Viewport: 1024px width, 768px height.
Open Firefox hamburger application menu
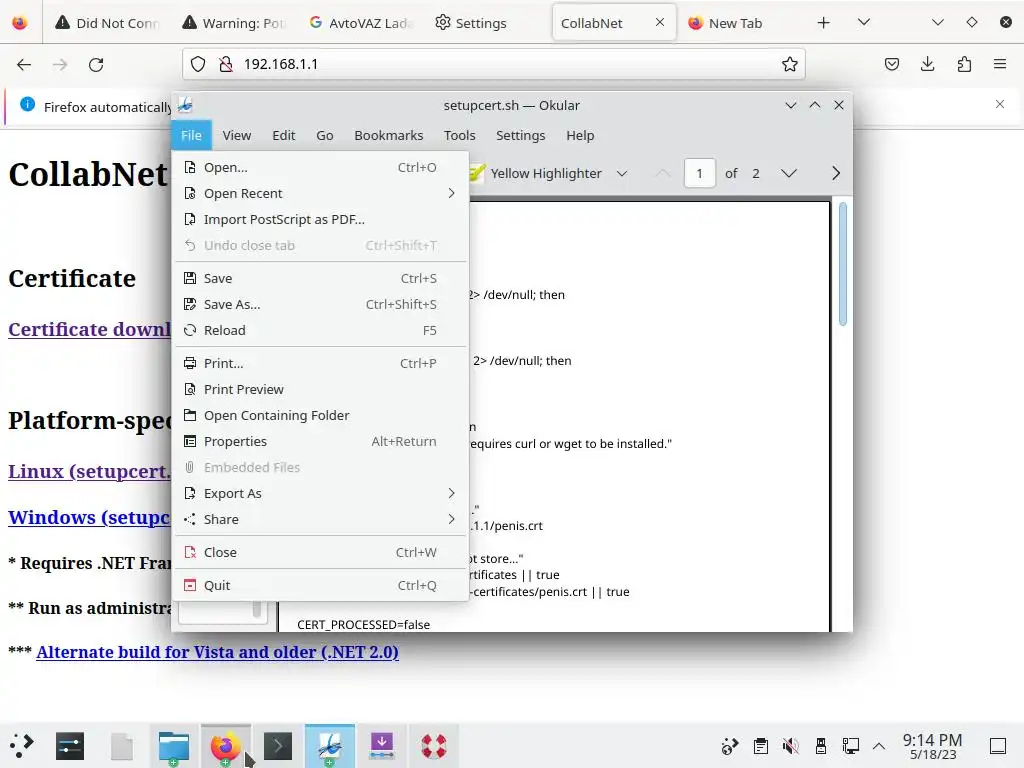tap(1000, 64)
